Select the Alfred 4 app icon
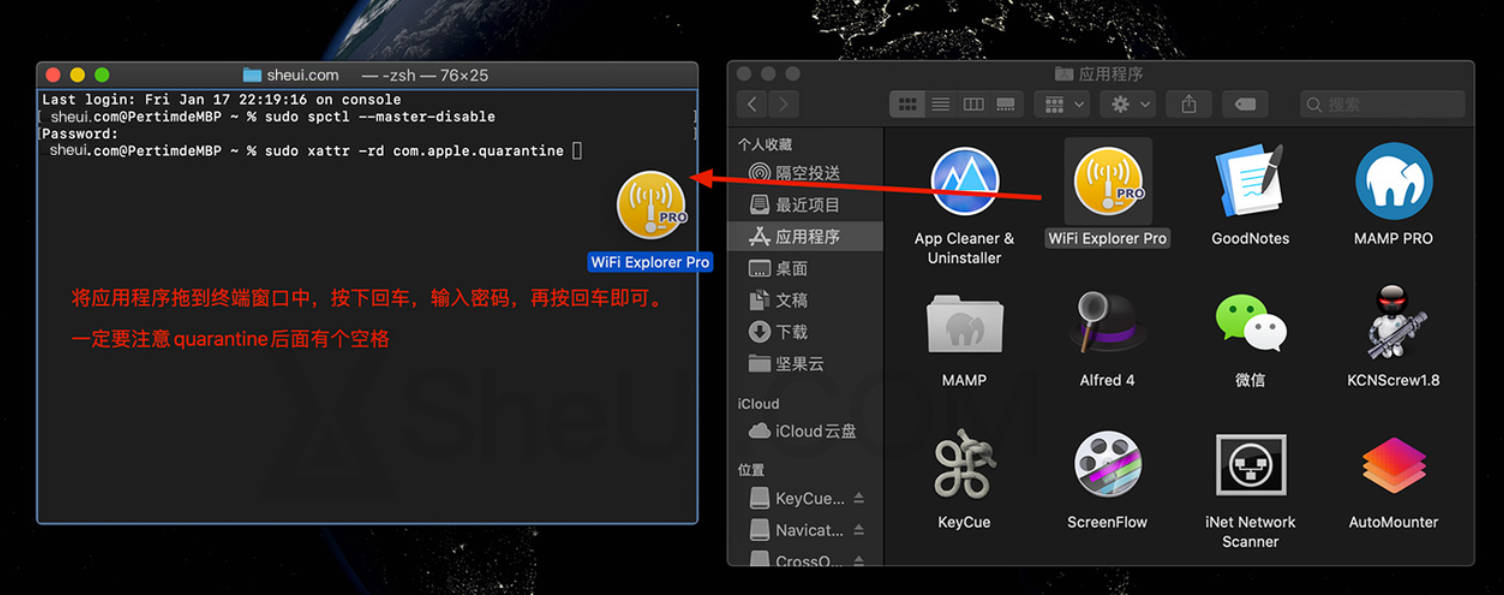This screenshot has height=595, width=1504. 1107,323
